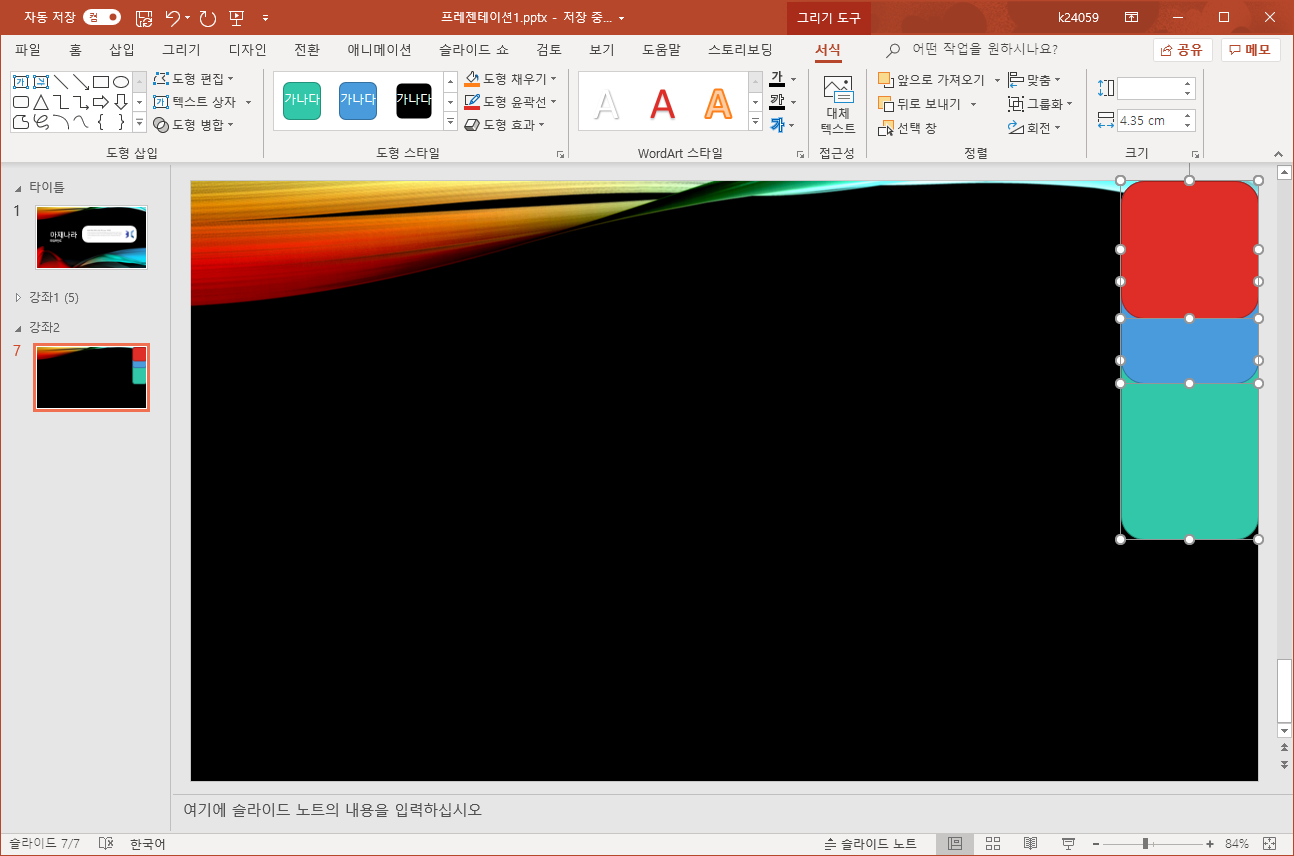Open 도형 효과 effects menu
The width and height of the screenshot is (1294, 856).
tap(505, 125)
